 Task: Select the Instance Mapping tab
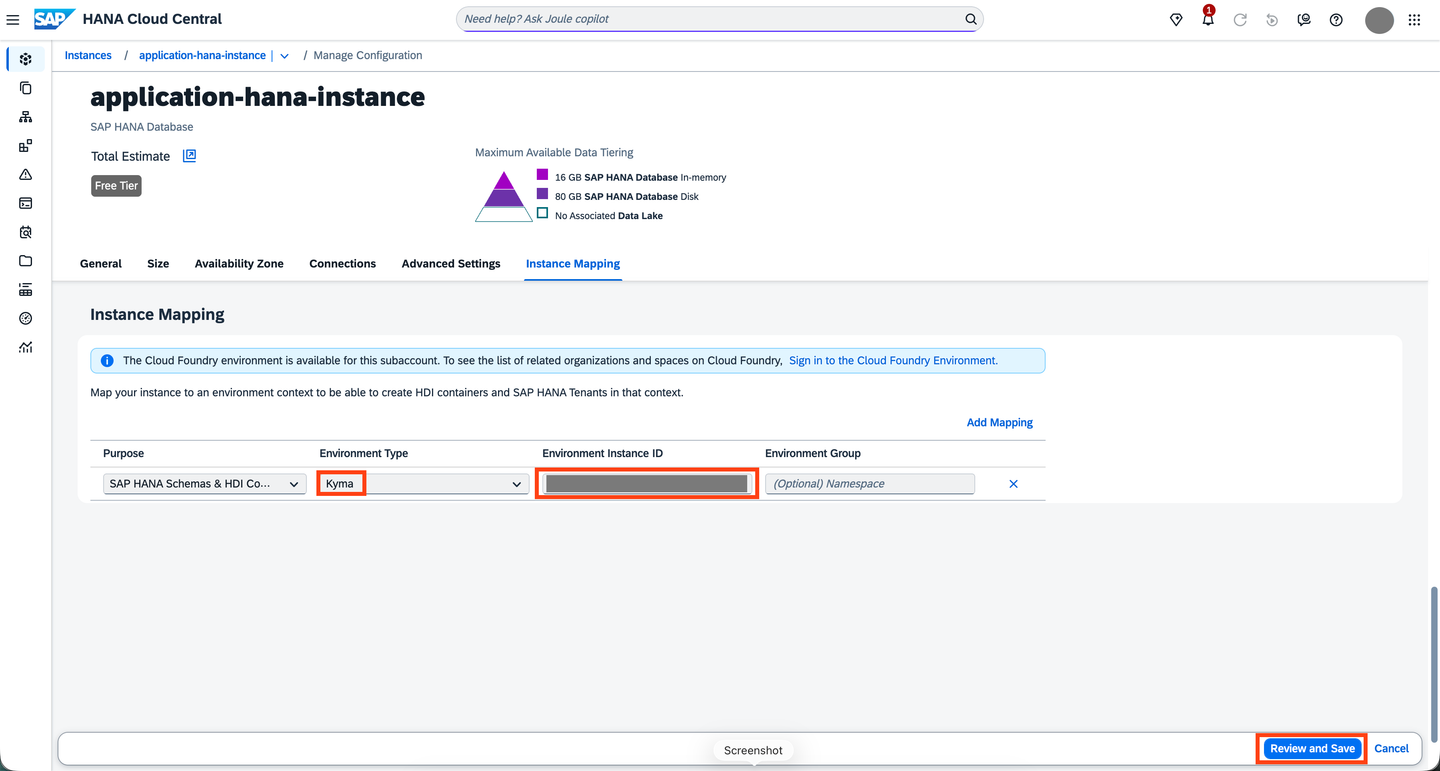click(573, 264)
